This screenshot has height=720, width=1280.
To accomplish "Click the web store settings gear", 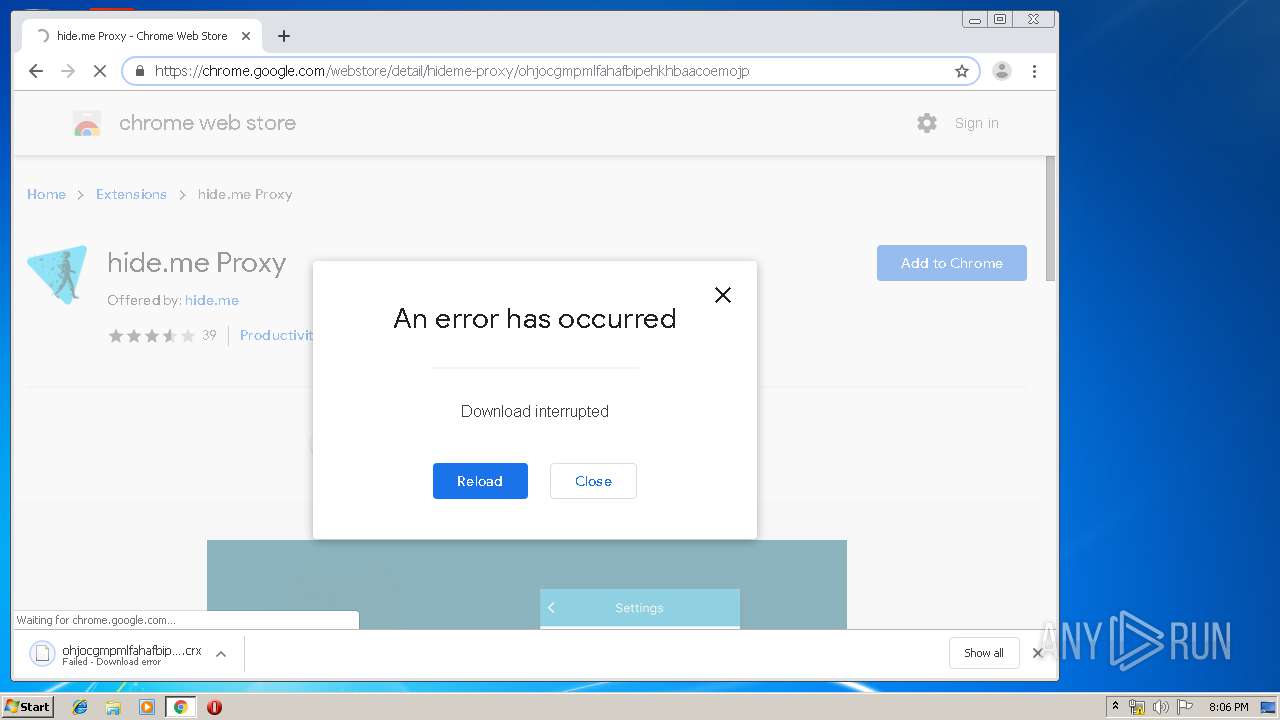I will (x=927, y=123).
